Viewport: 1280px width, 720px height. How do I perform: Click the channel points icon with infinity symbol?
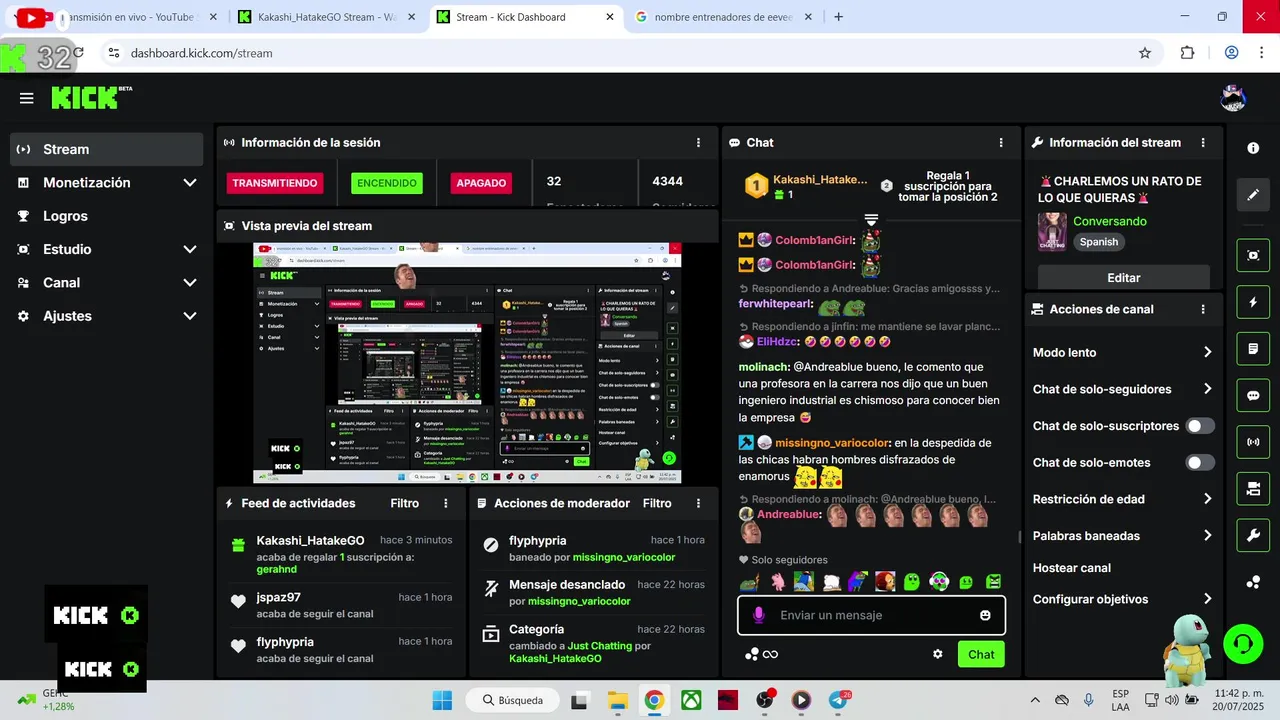[761, 654]
